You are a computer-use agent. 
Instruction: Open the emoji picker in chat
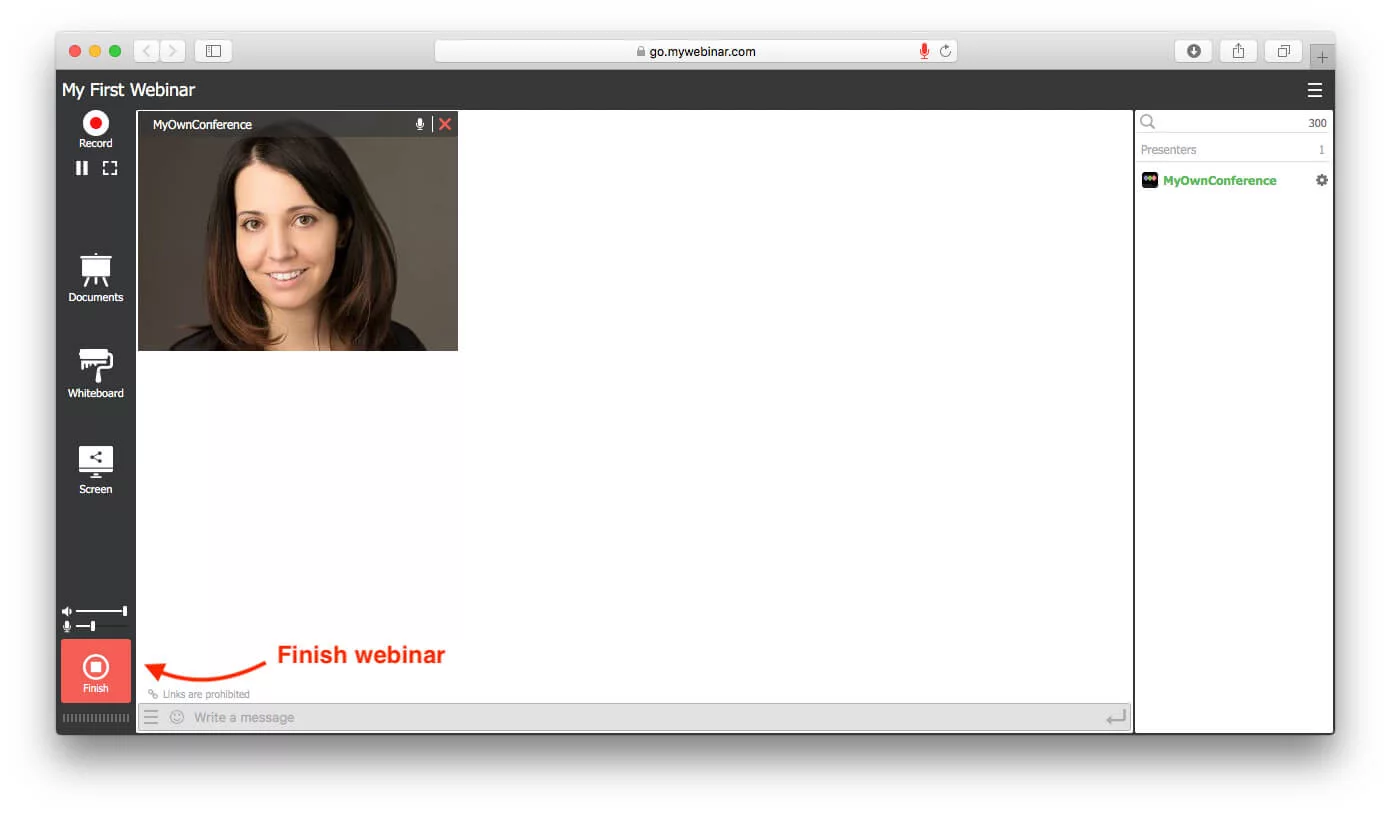tap(177, 717)
